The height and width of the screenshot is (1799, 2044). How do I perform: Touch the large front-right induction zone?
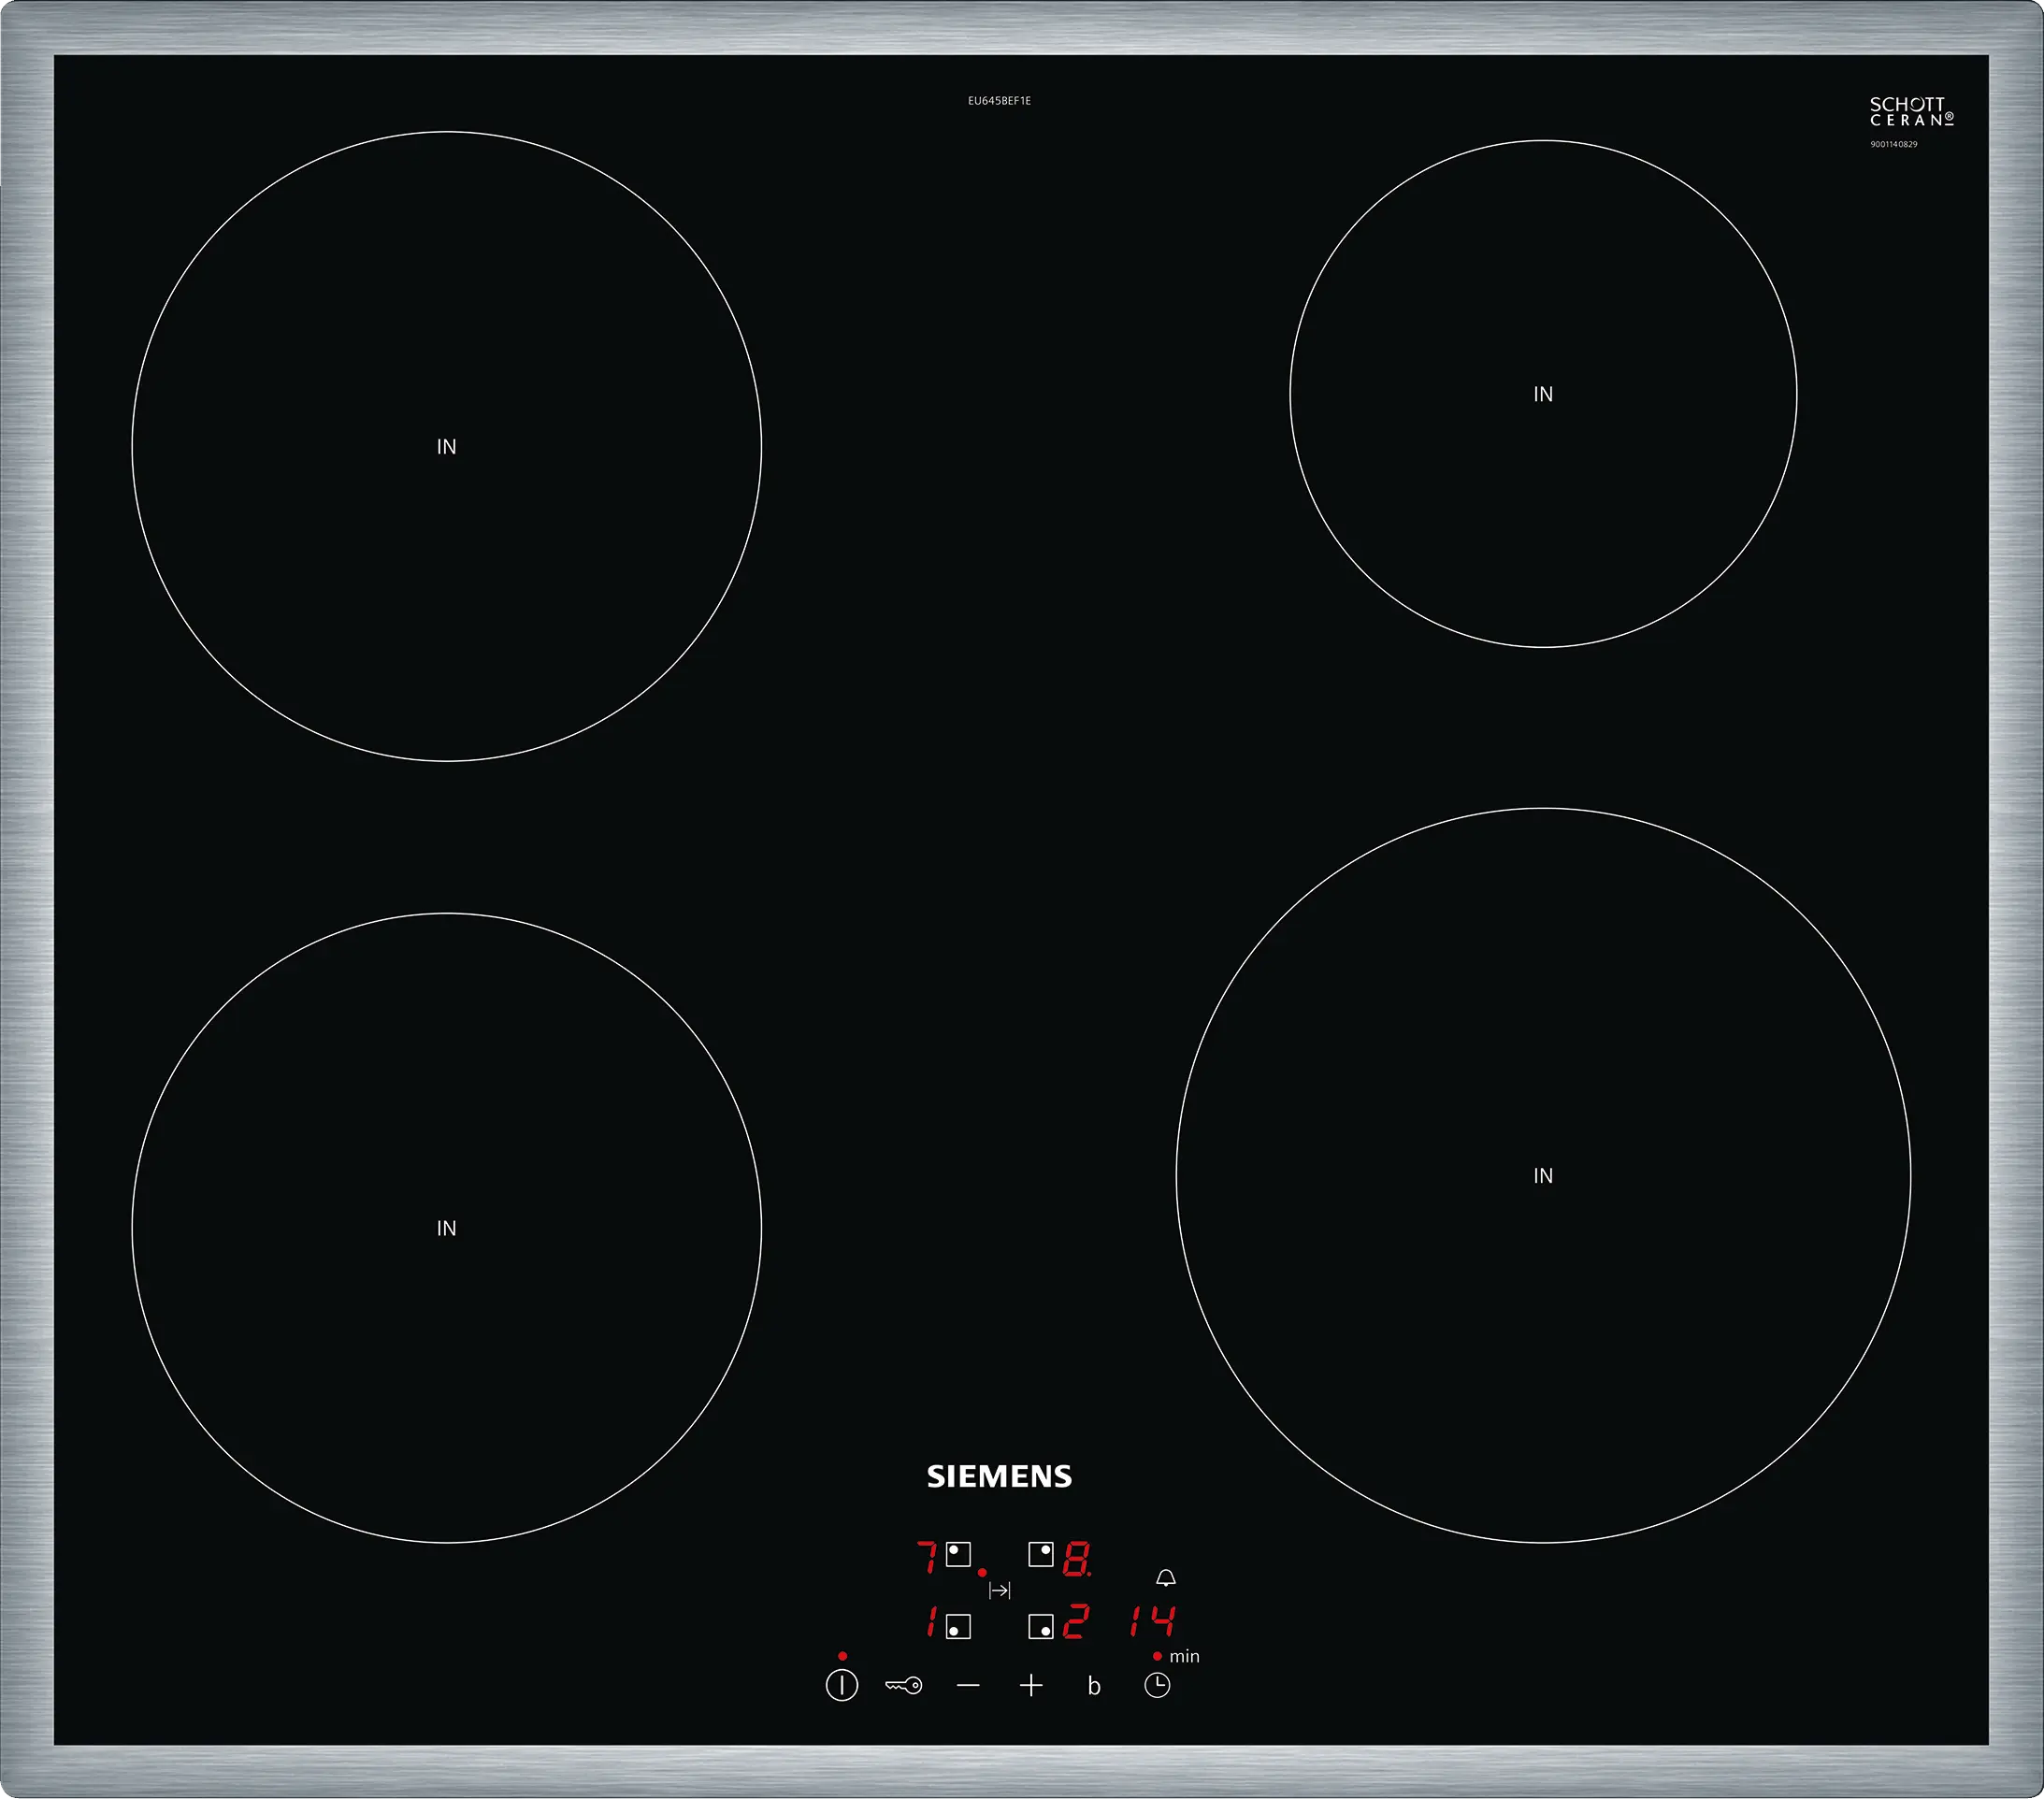coord(1543,1175)
